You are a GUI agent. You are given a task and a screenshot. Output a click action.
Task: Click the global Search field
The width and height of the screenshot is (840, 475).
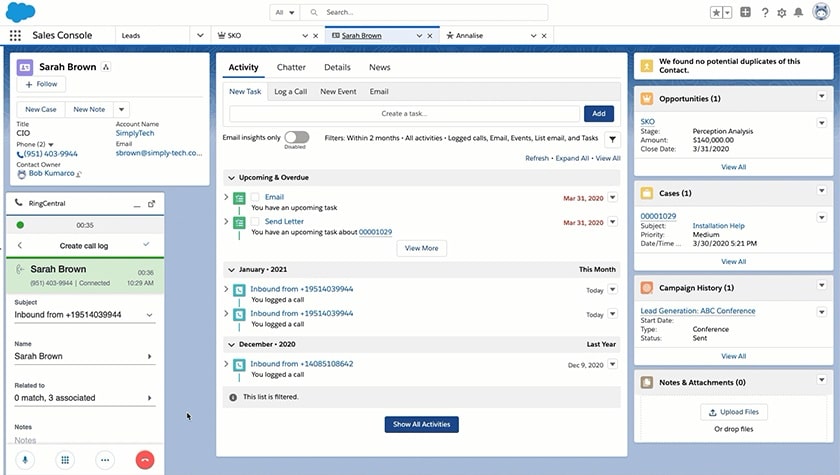pos(424,12)
